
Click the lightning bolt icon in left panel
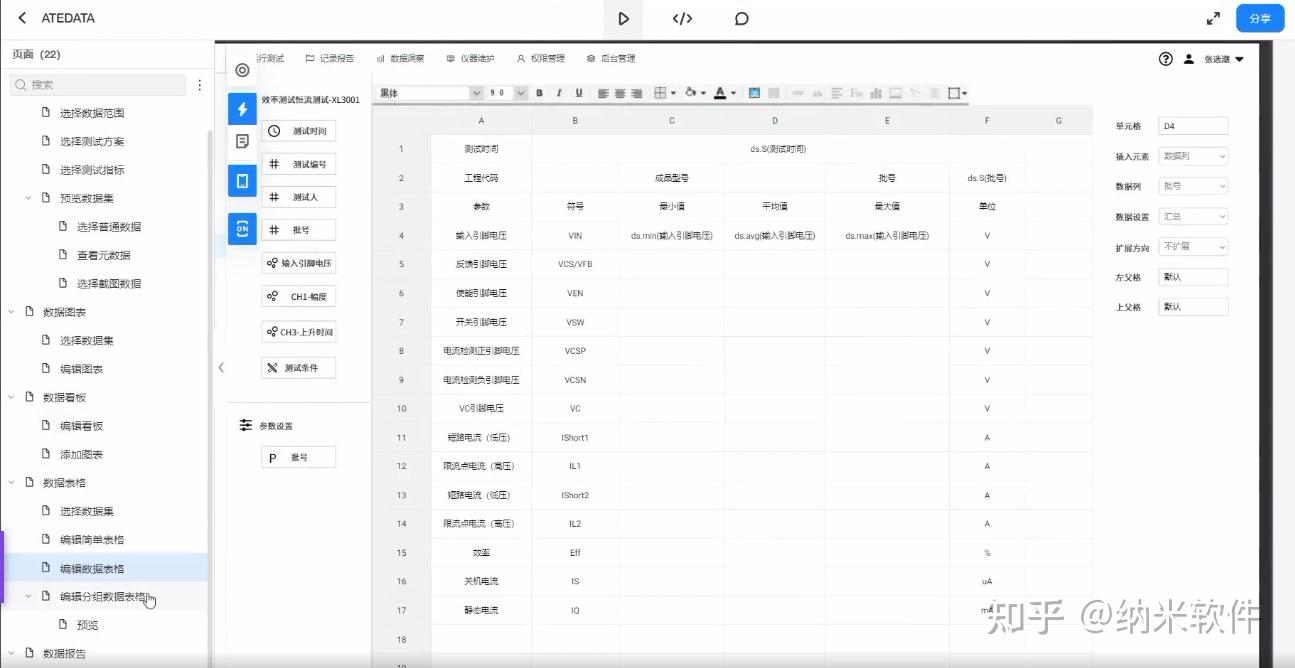[241, 109]
